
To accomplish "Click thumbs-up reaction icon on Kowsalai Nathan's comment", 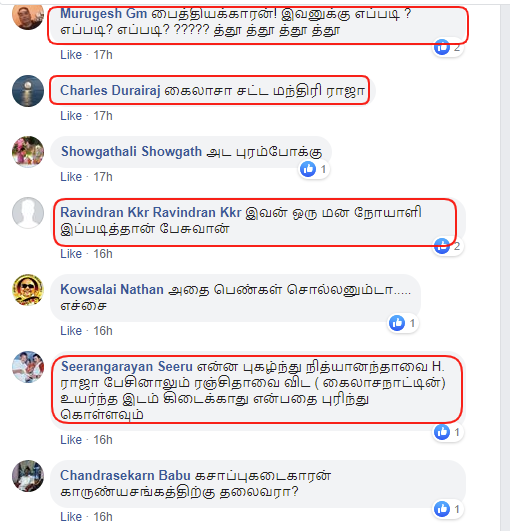I will tap(397, 323).
